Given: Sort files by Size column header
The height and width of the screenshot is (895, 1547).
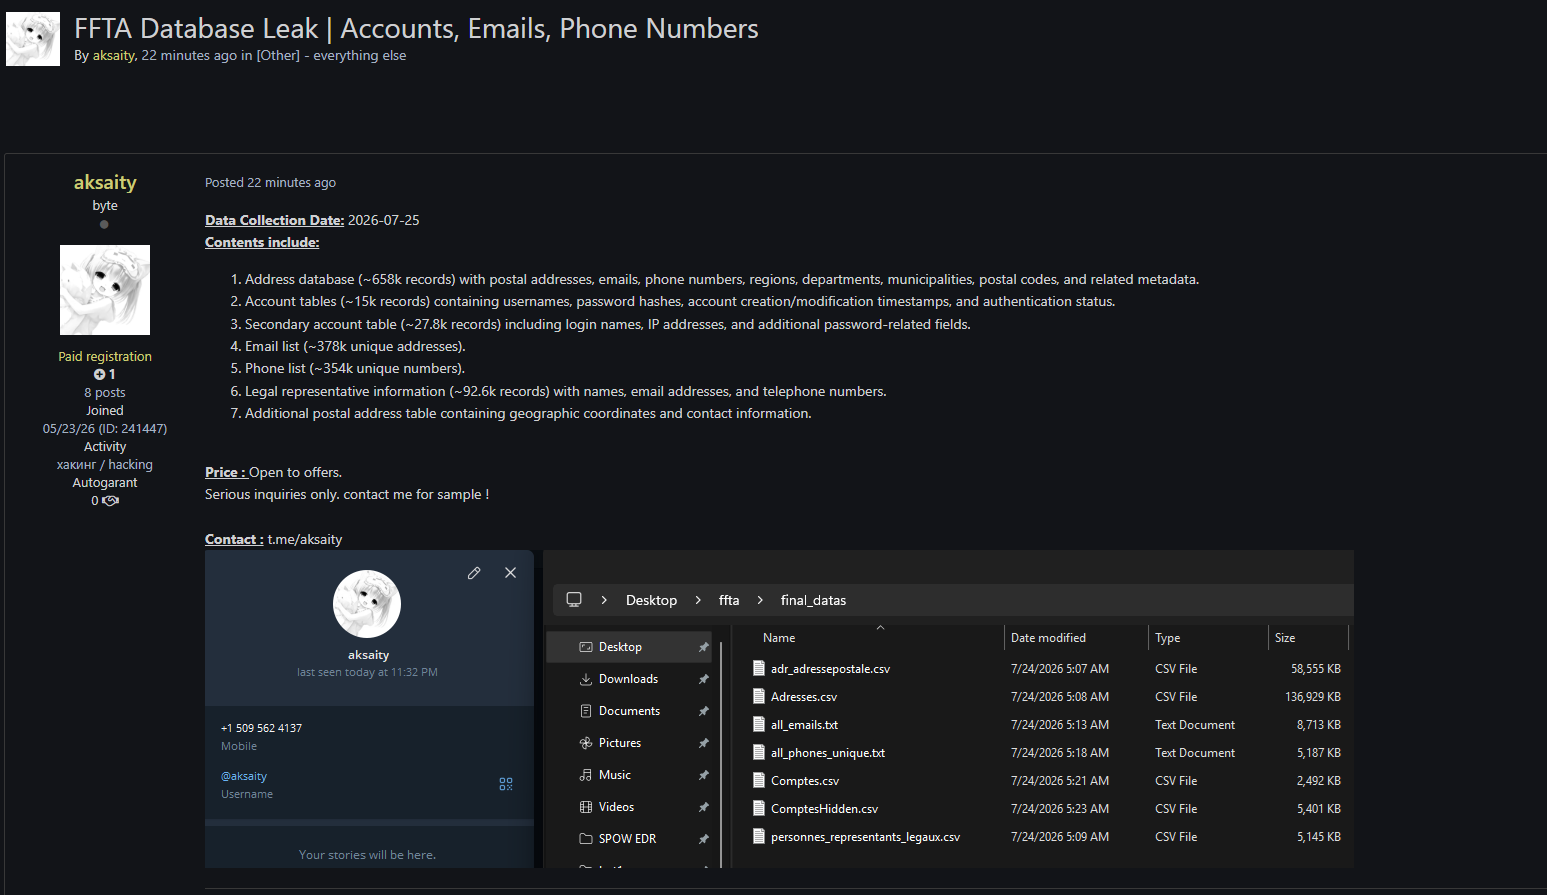Looking at the screenshot, I should [x=1285, y=638].
